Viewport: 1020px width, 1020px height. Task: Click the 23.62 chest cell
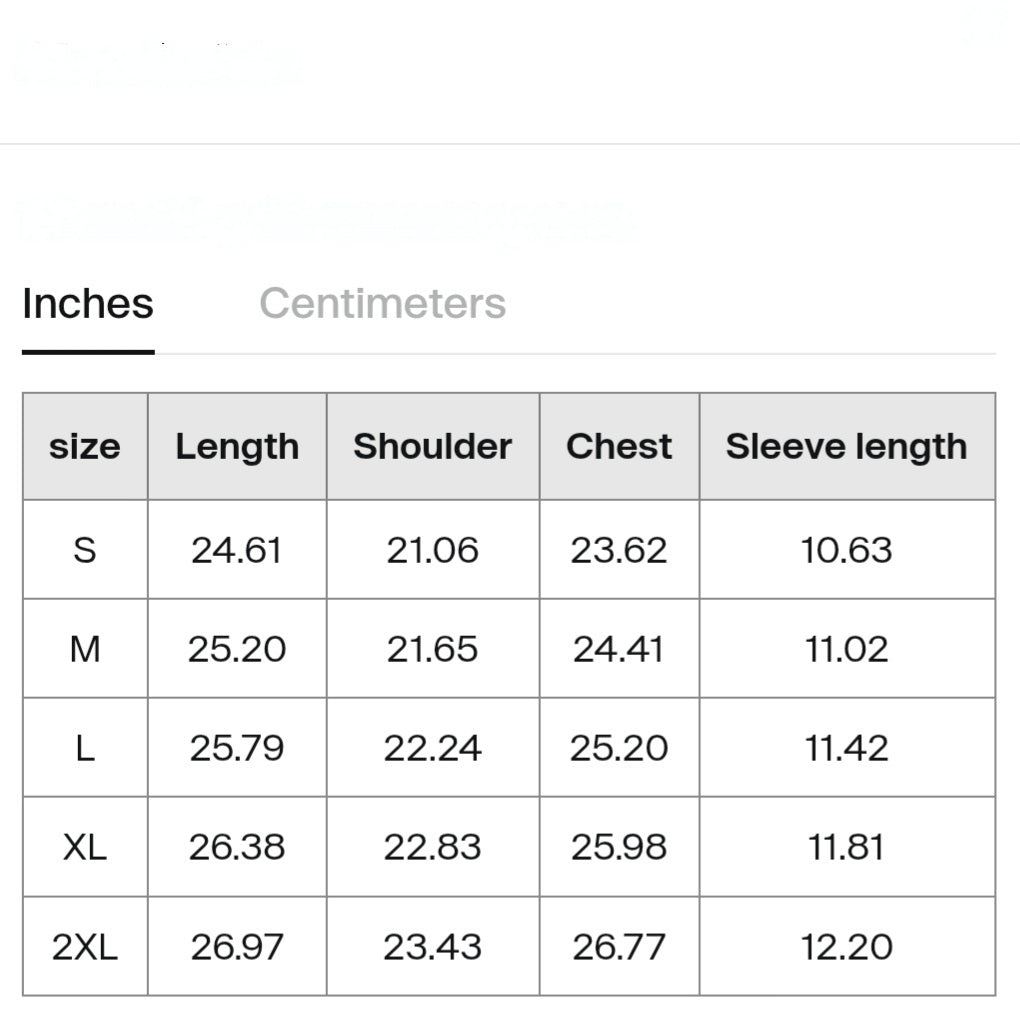pos(619,550)
